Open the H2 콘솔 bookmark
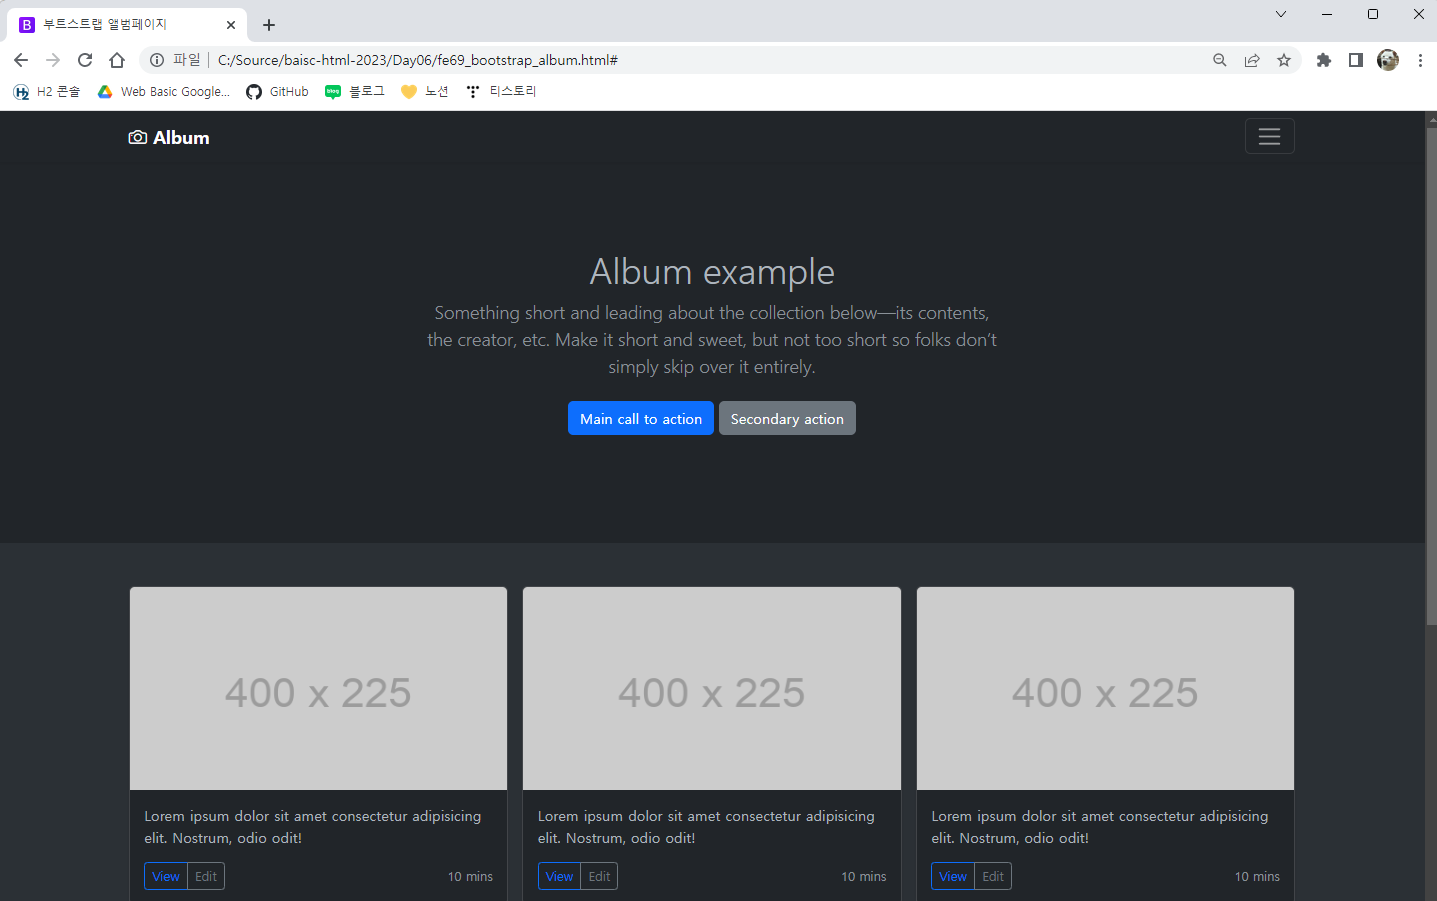1437x901 pixels. point(47,91)
